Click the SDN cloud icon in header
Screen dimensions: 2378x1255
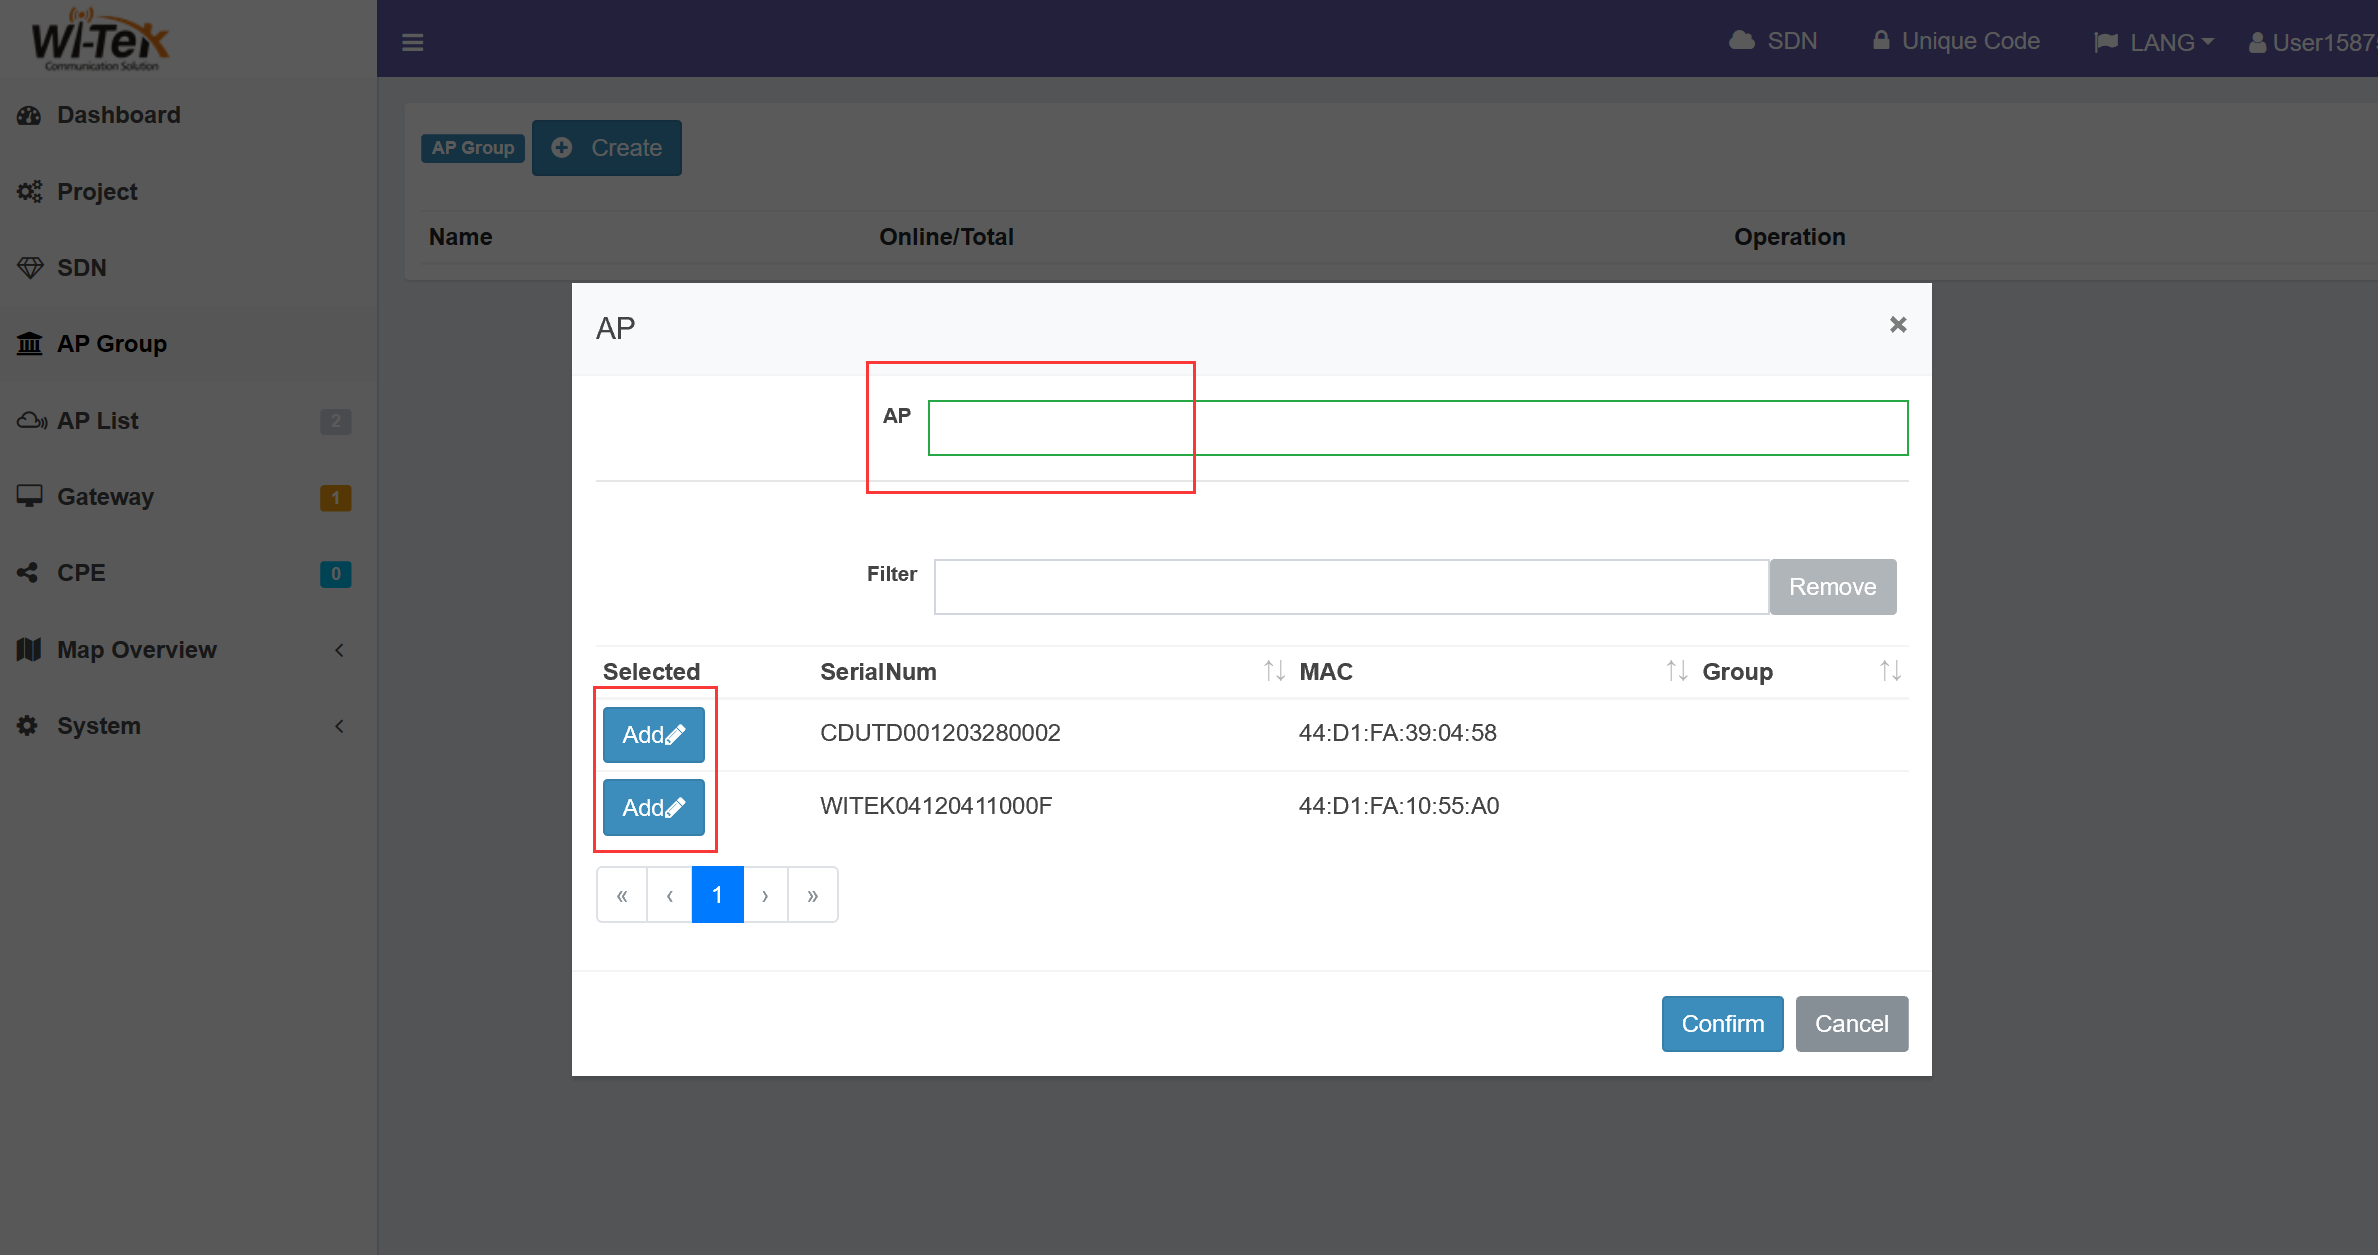click(x=1742, y=41)
